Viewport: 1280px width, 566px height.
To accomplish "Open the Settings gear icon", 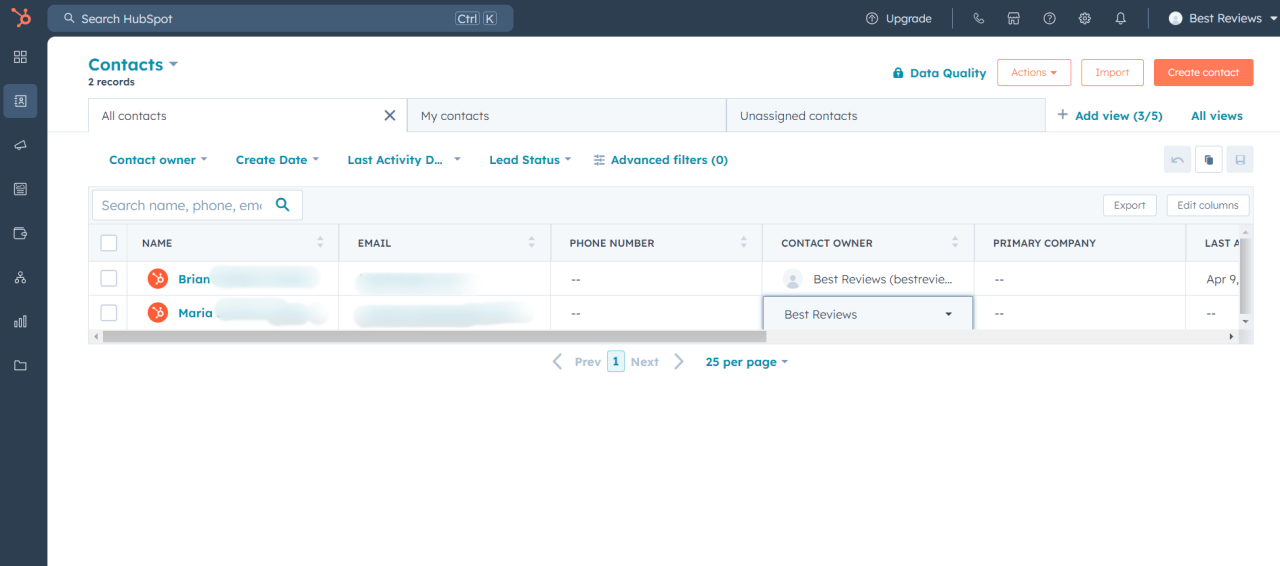I will (1085, 18).
